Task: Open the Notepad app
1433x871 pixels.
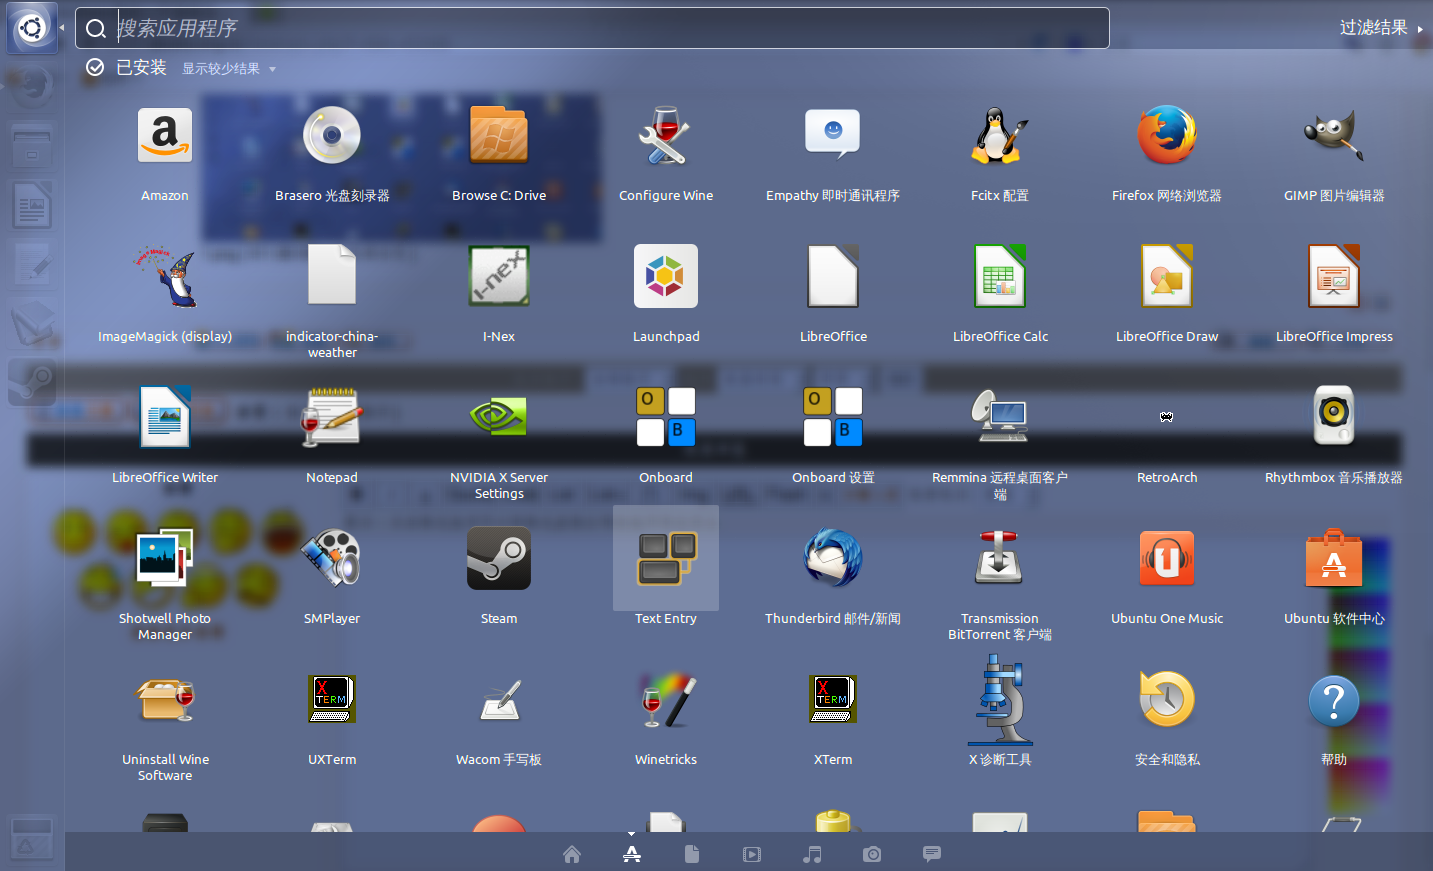Action: (x=332, y=418)
